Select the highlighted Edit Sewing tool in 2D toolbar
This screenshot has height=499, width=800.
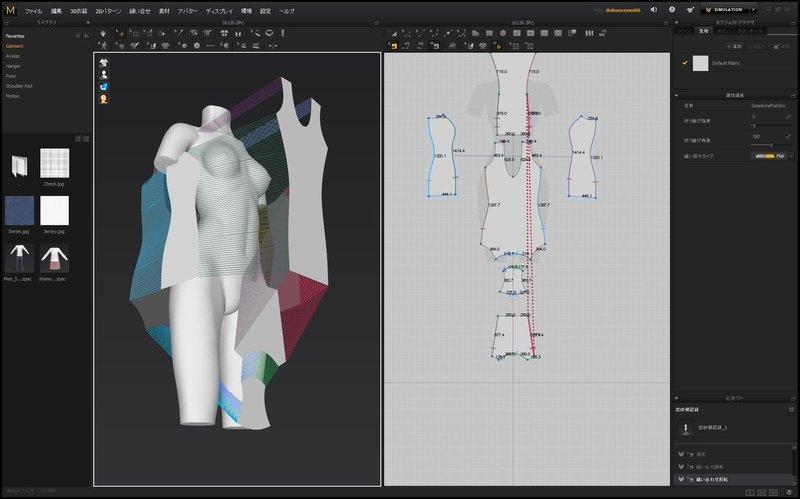(x=394, y=45)
